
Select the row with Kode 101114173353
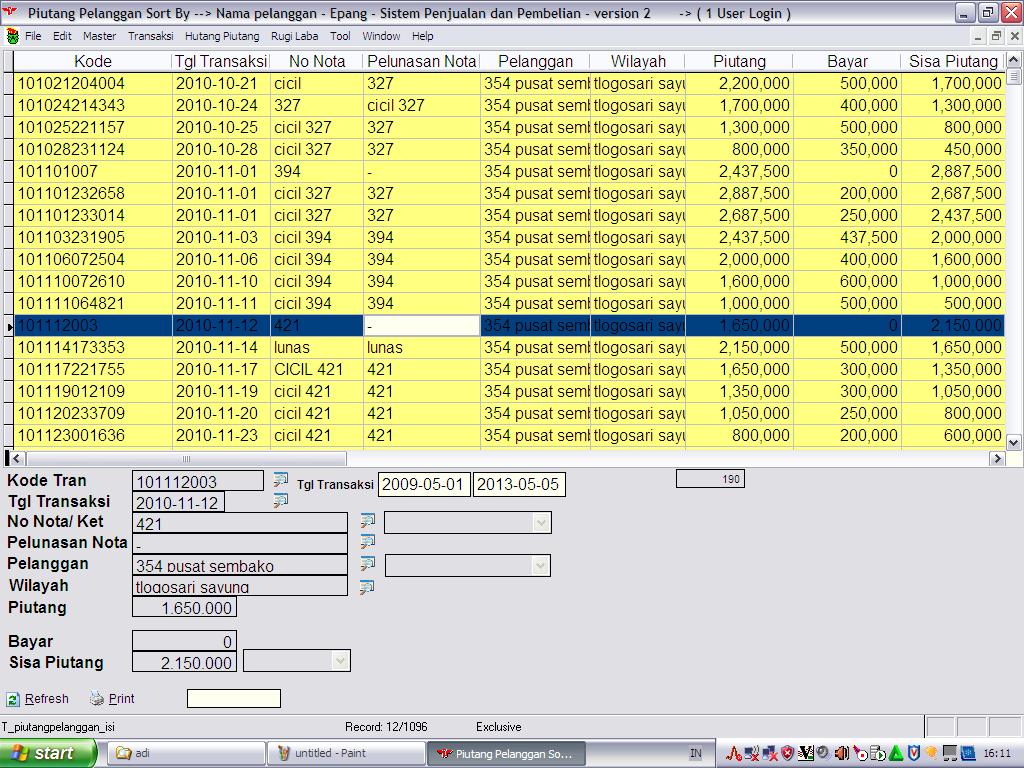point(71,348)
